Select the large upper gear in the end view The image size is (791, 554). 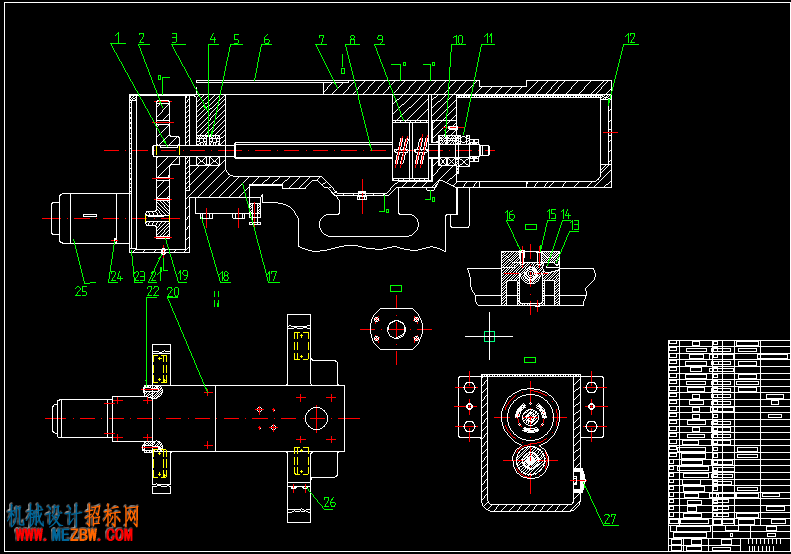pyautogui.click(x=530, y=417)
